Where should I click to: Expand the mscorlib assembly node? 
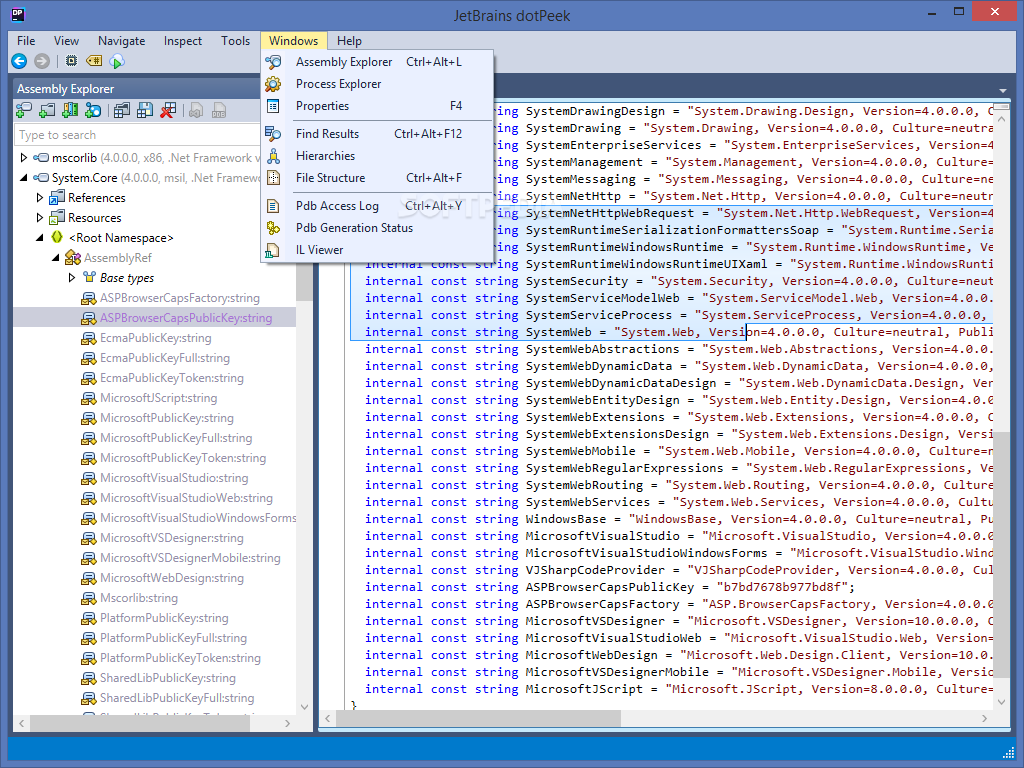[x=24, y=158]
